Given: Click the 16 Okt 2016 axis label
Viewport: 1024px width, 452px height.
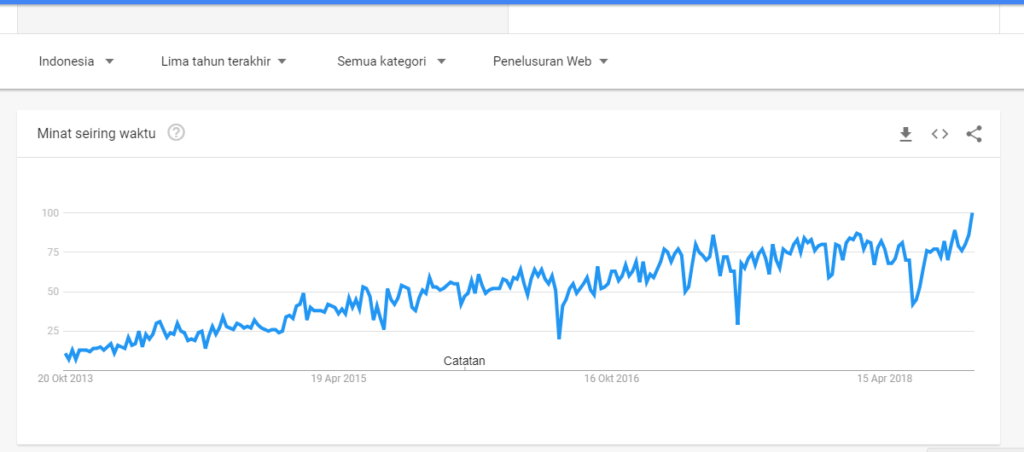Looking at the screenshot, I should click(x=611, y=378).
